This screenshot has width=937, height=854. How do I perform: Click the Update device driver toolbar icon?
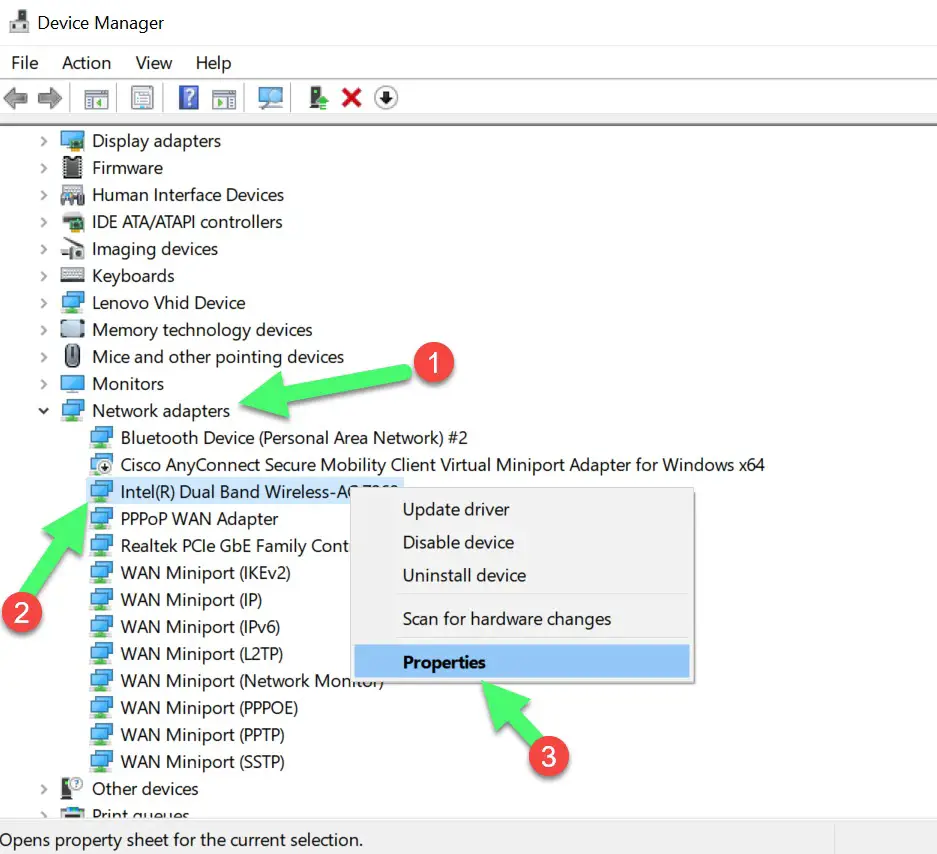[x=319, y=98]
